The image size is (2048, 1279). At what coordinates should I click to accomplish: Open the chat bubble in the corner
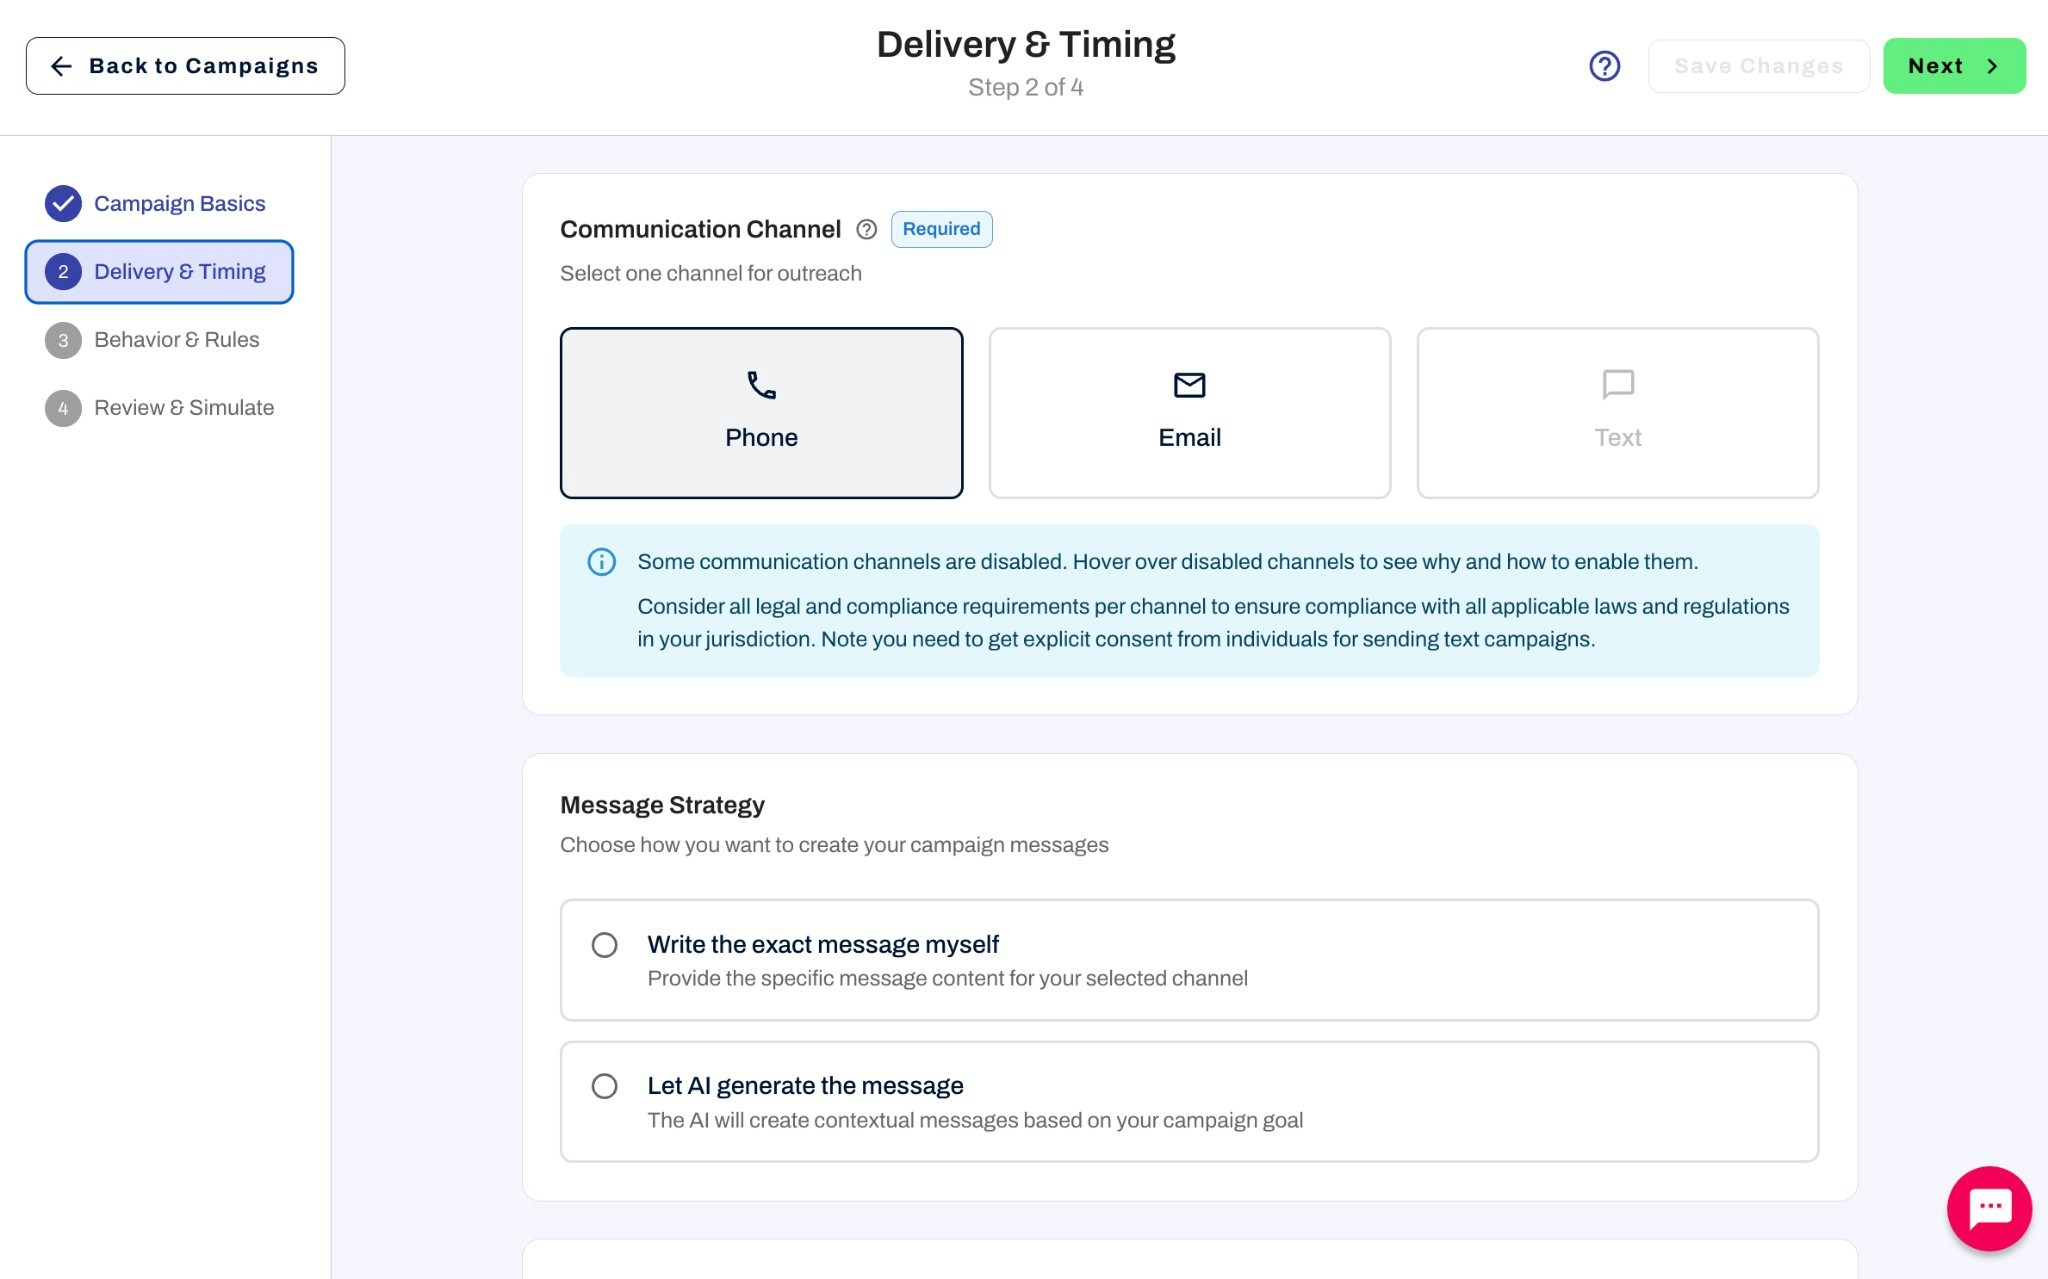tap(1988, 1208)
